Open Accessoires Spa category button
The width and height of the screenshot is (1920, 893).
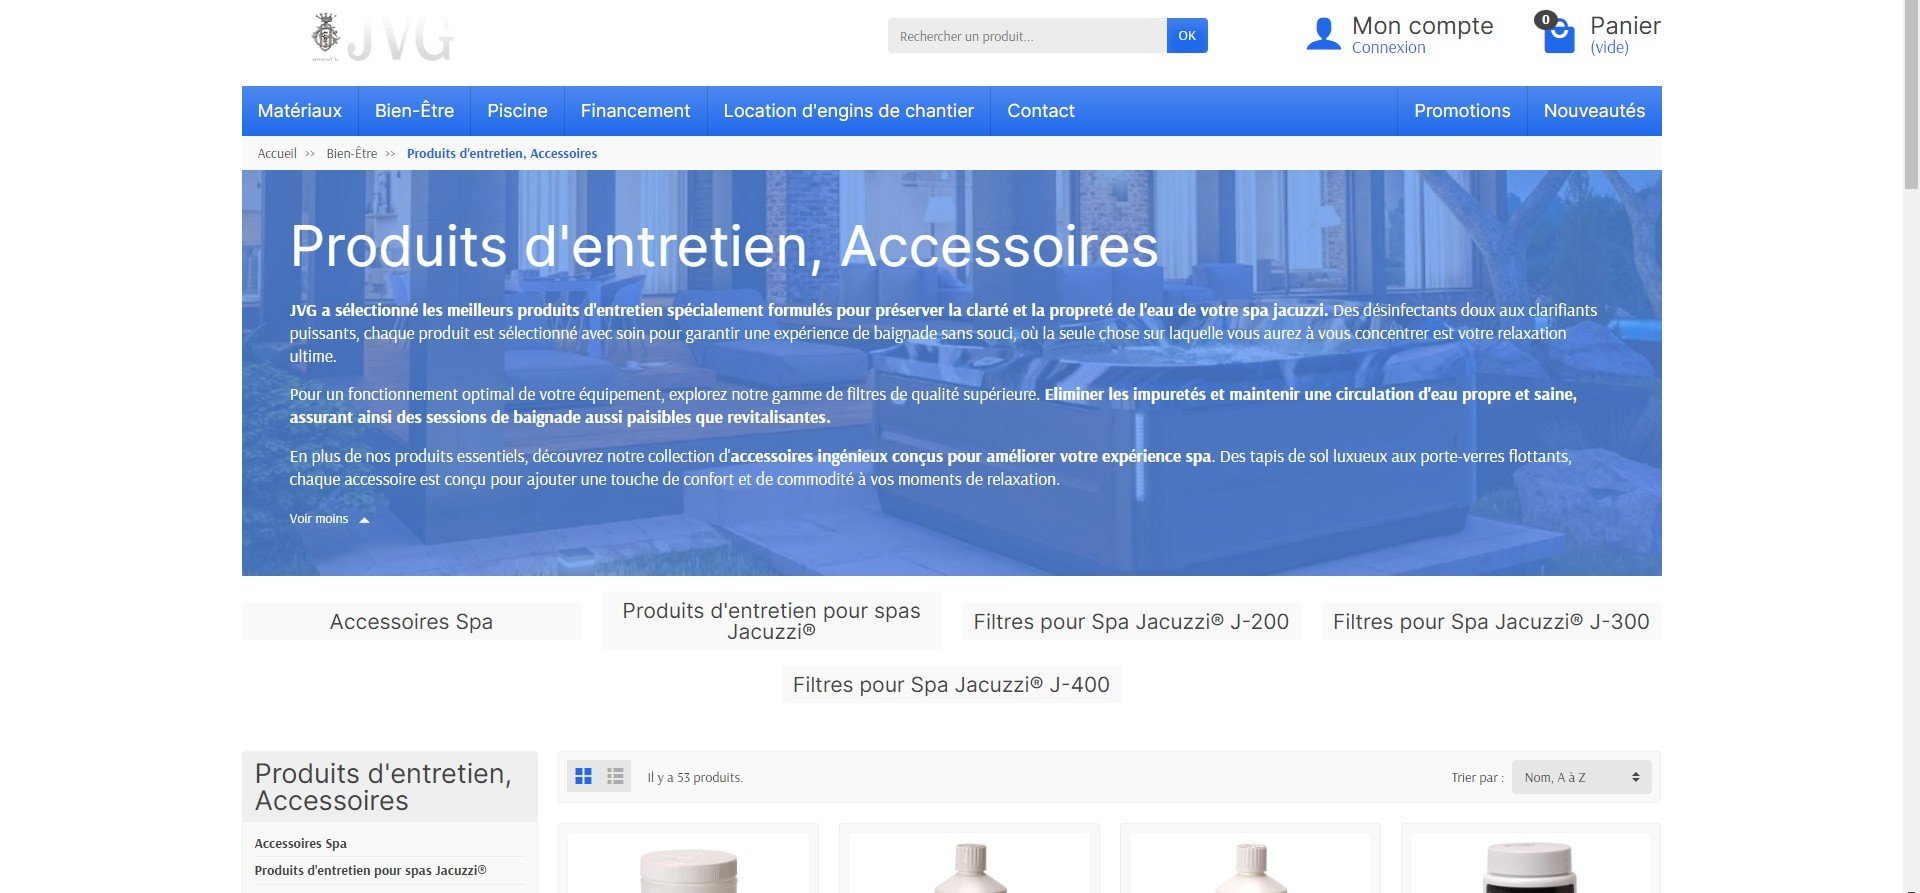(x=411, y=622)
